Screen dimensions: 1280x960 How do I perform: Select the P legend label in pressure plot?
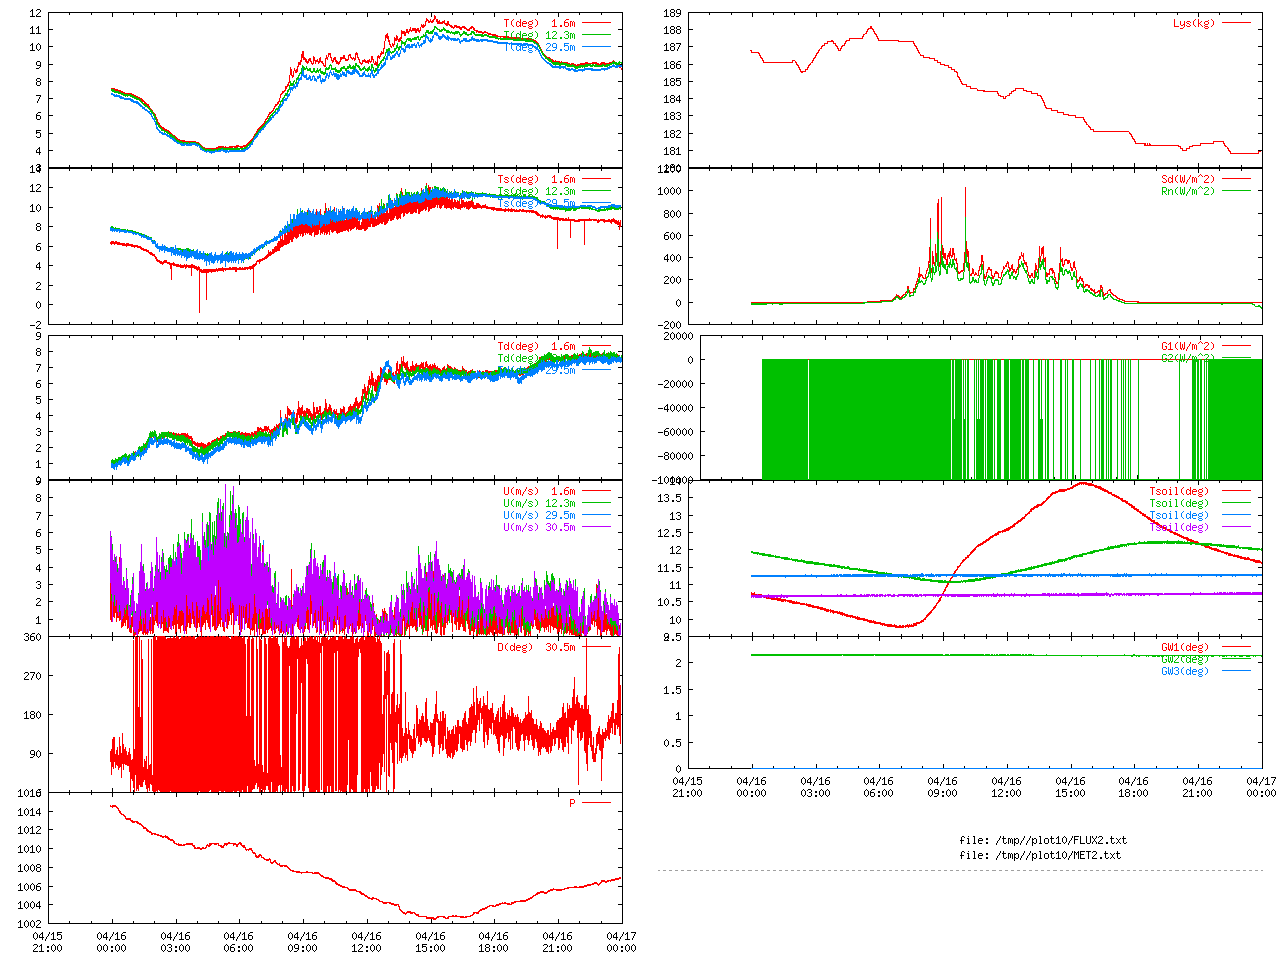(572, 803)
